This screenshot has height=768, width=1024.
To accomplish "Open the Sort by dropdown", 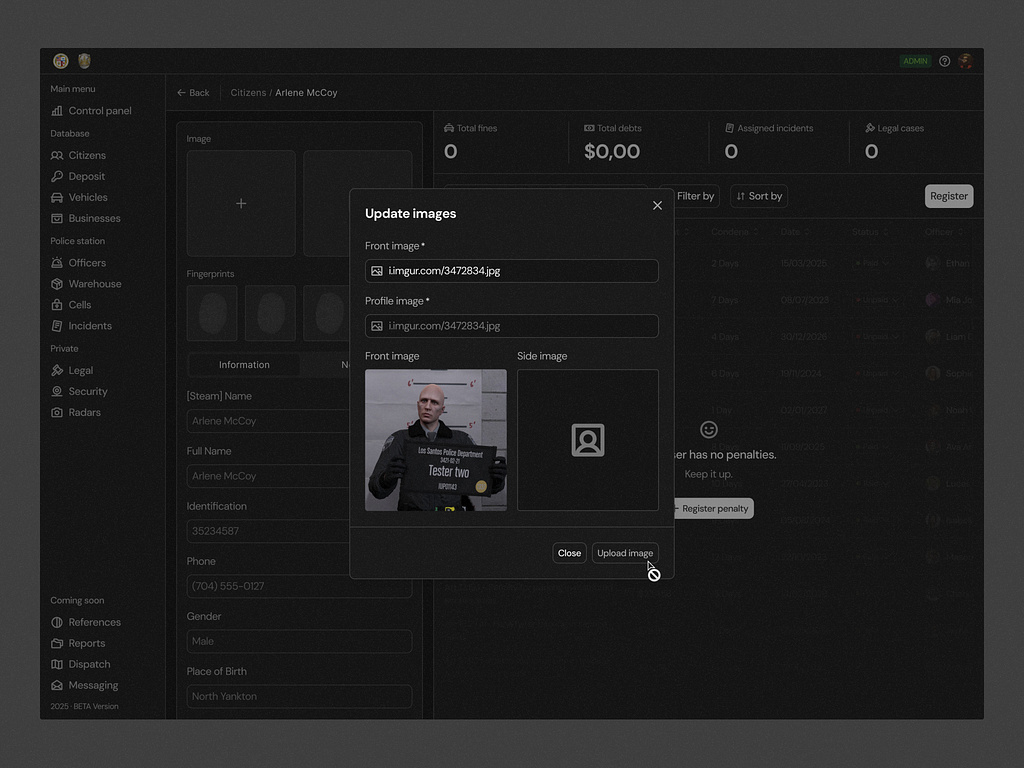I will [x=758, y=196].
